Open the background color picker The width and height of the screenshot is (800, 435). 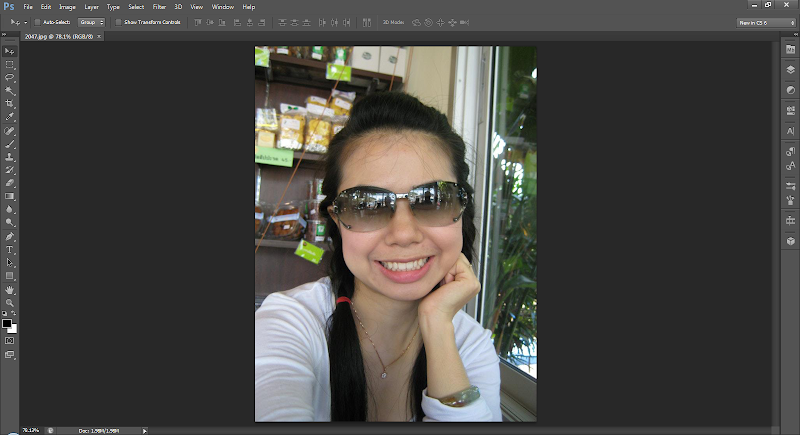14,330
